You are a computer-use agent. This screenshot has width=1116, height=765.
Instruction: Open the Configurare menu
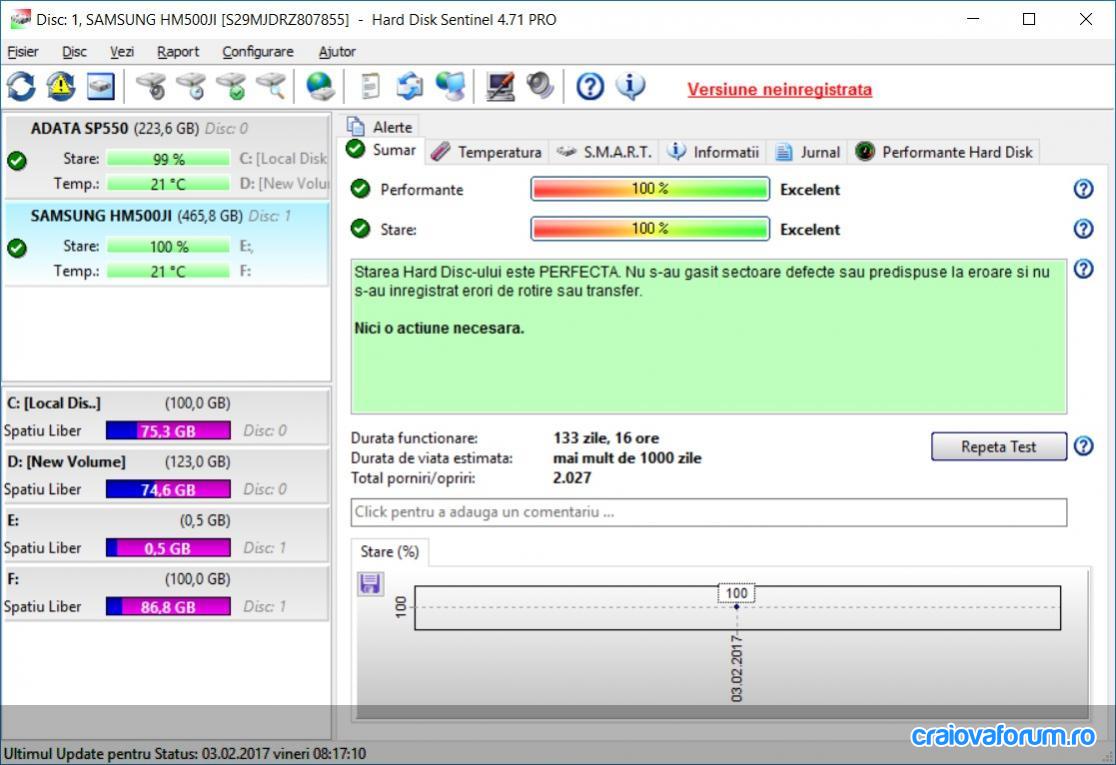258,51
